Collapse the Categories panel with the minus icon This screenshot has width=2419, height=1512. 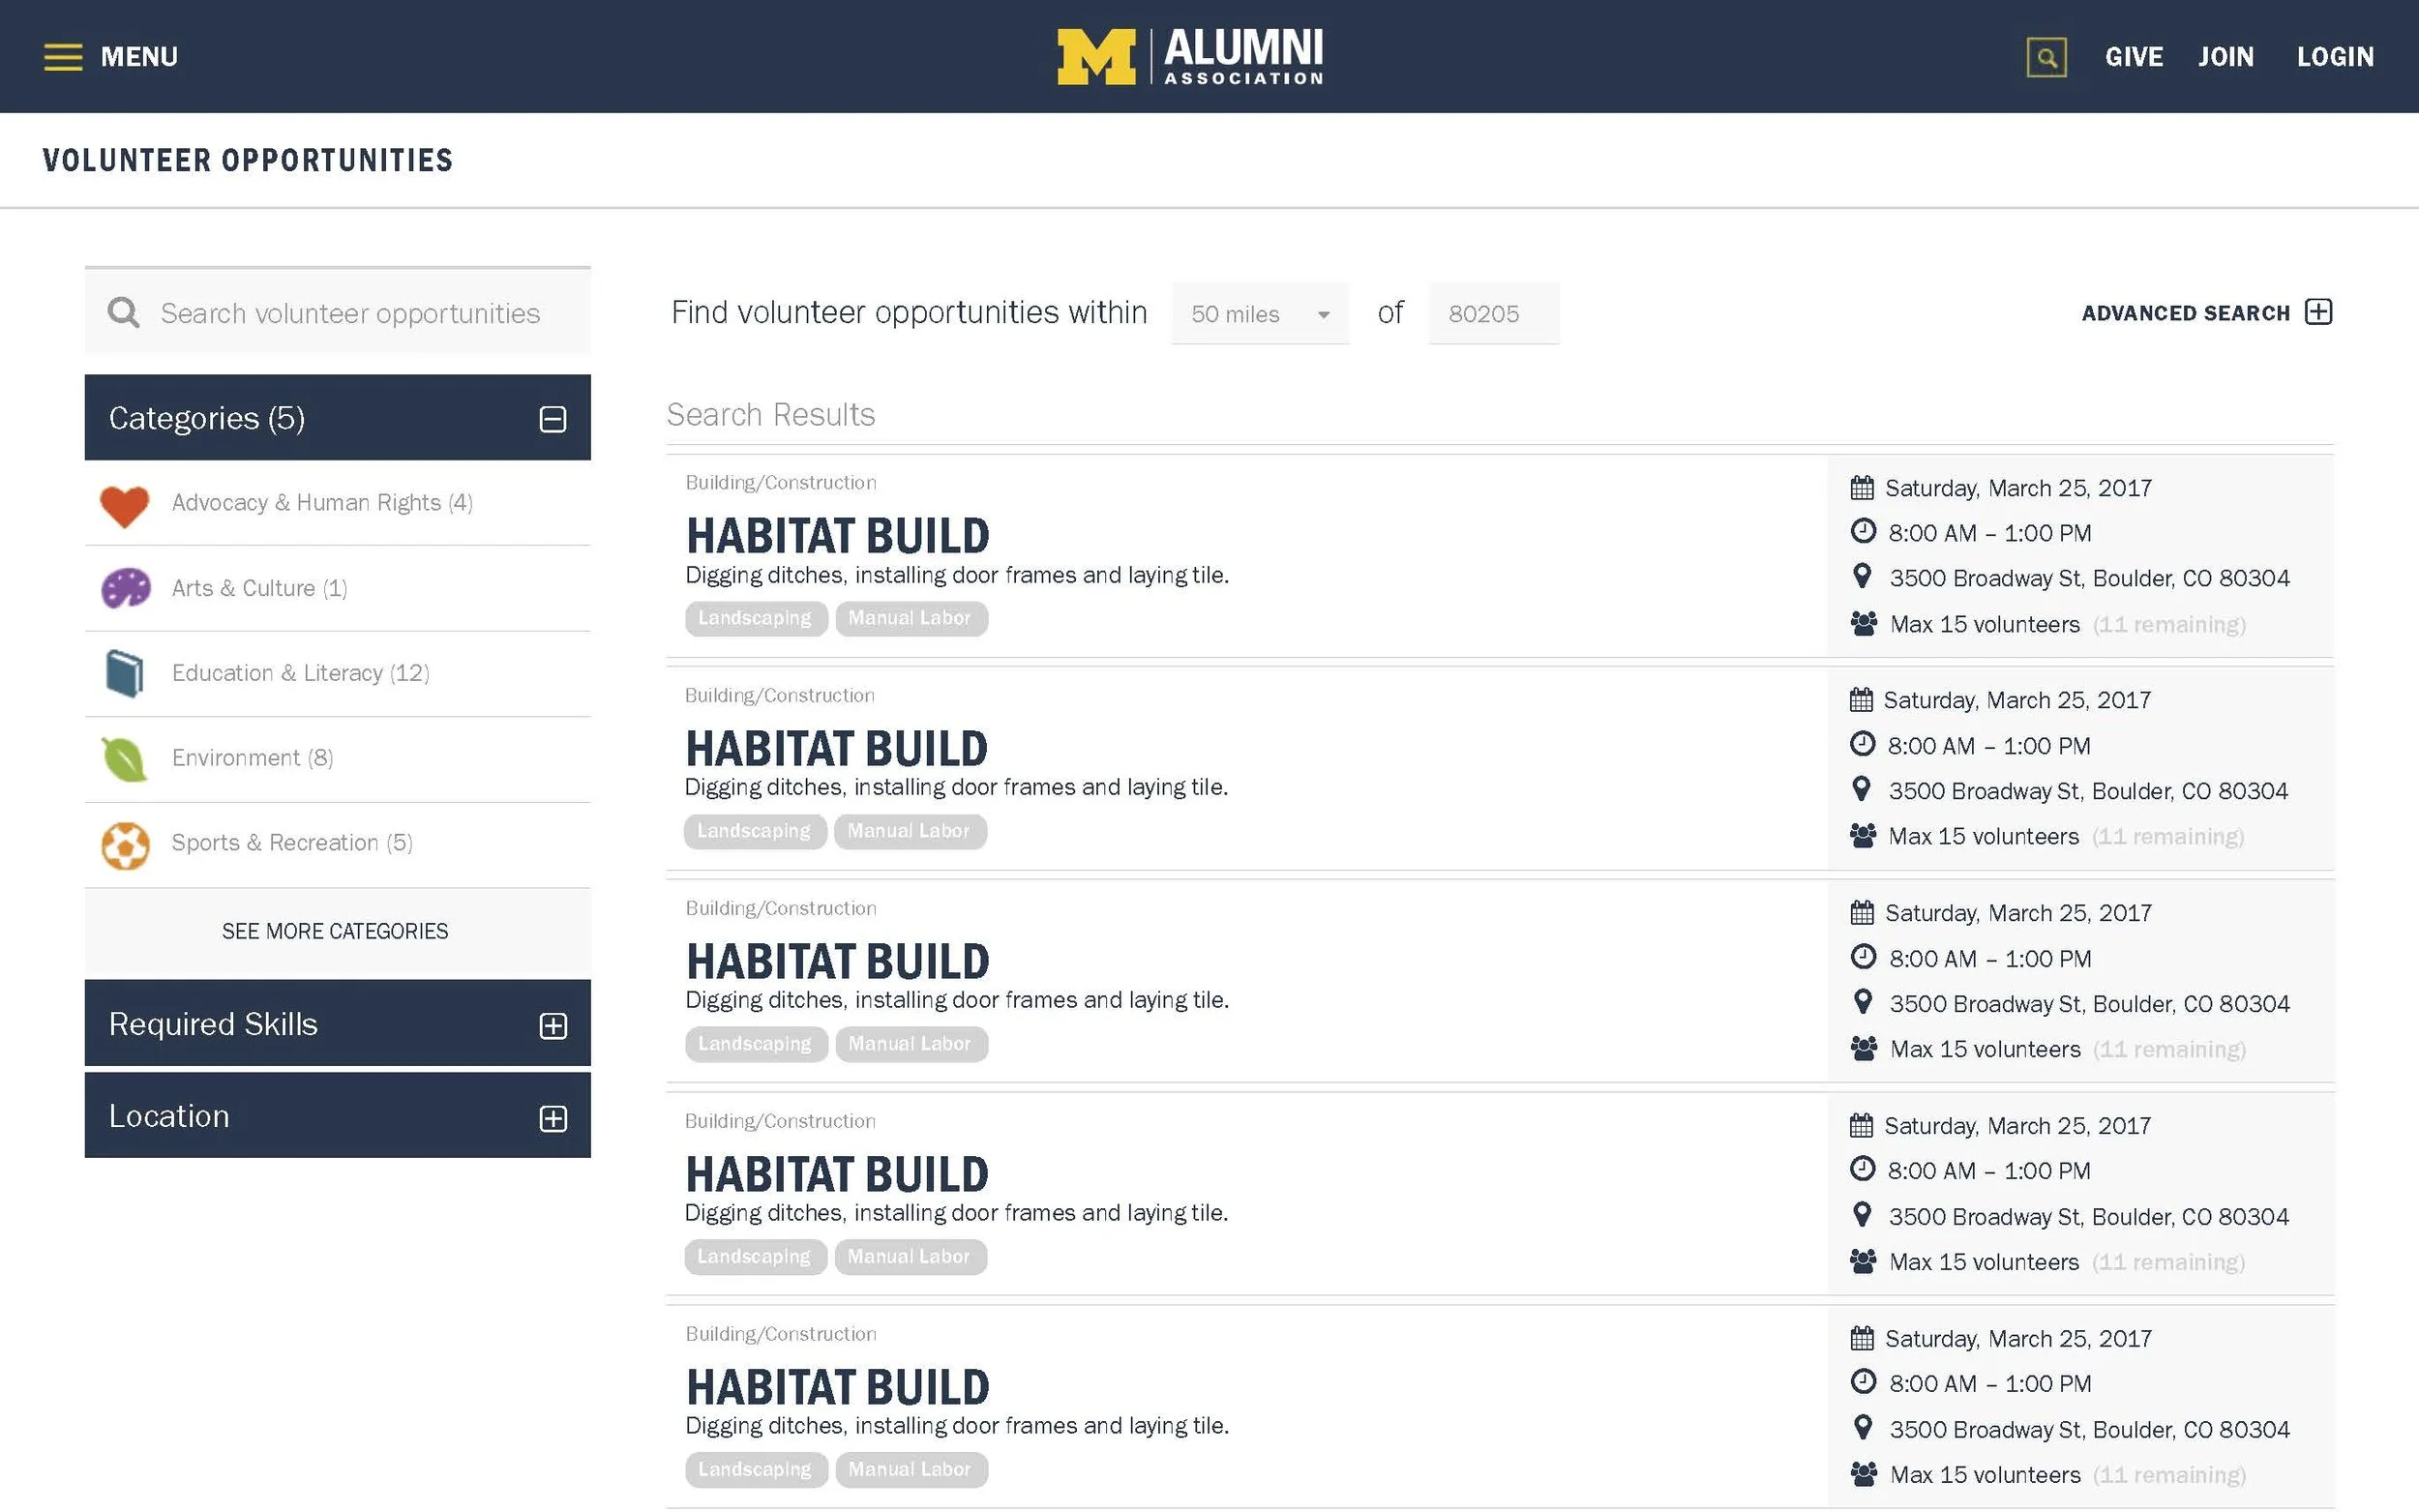(x=553, y=420)
